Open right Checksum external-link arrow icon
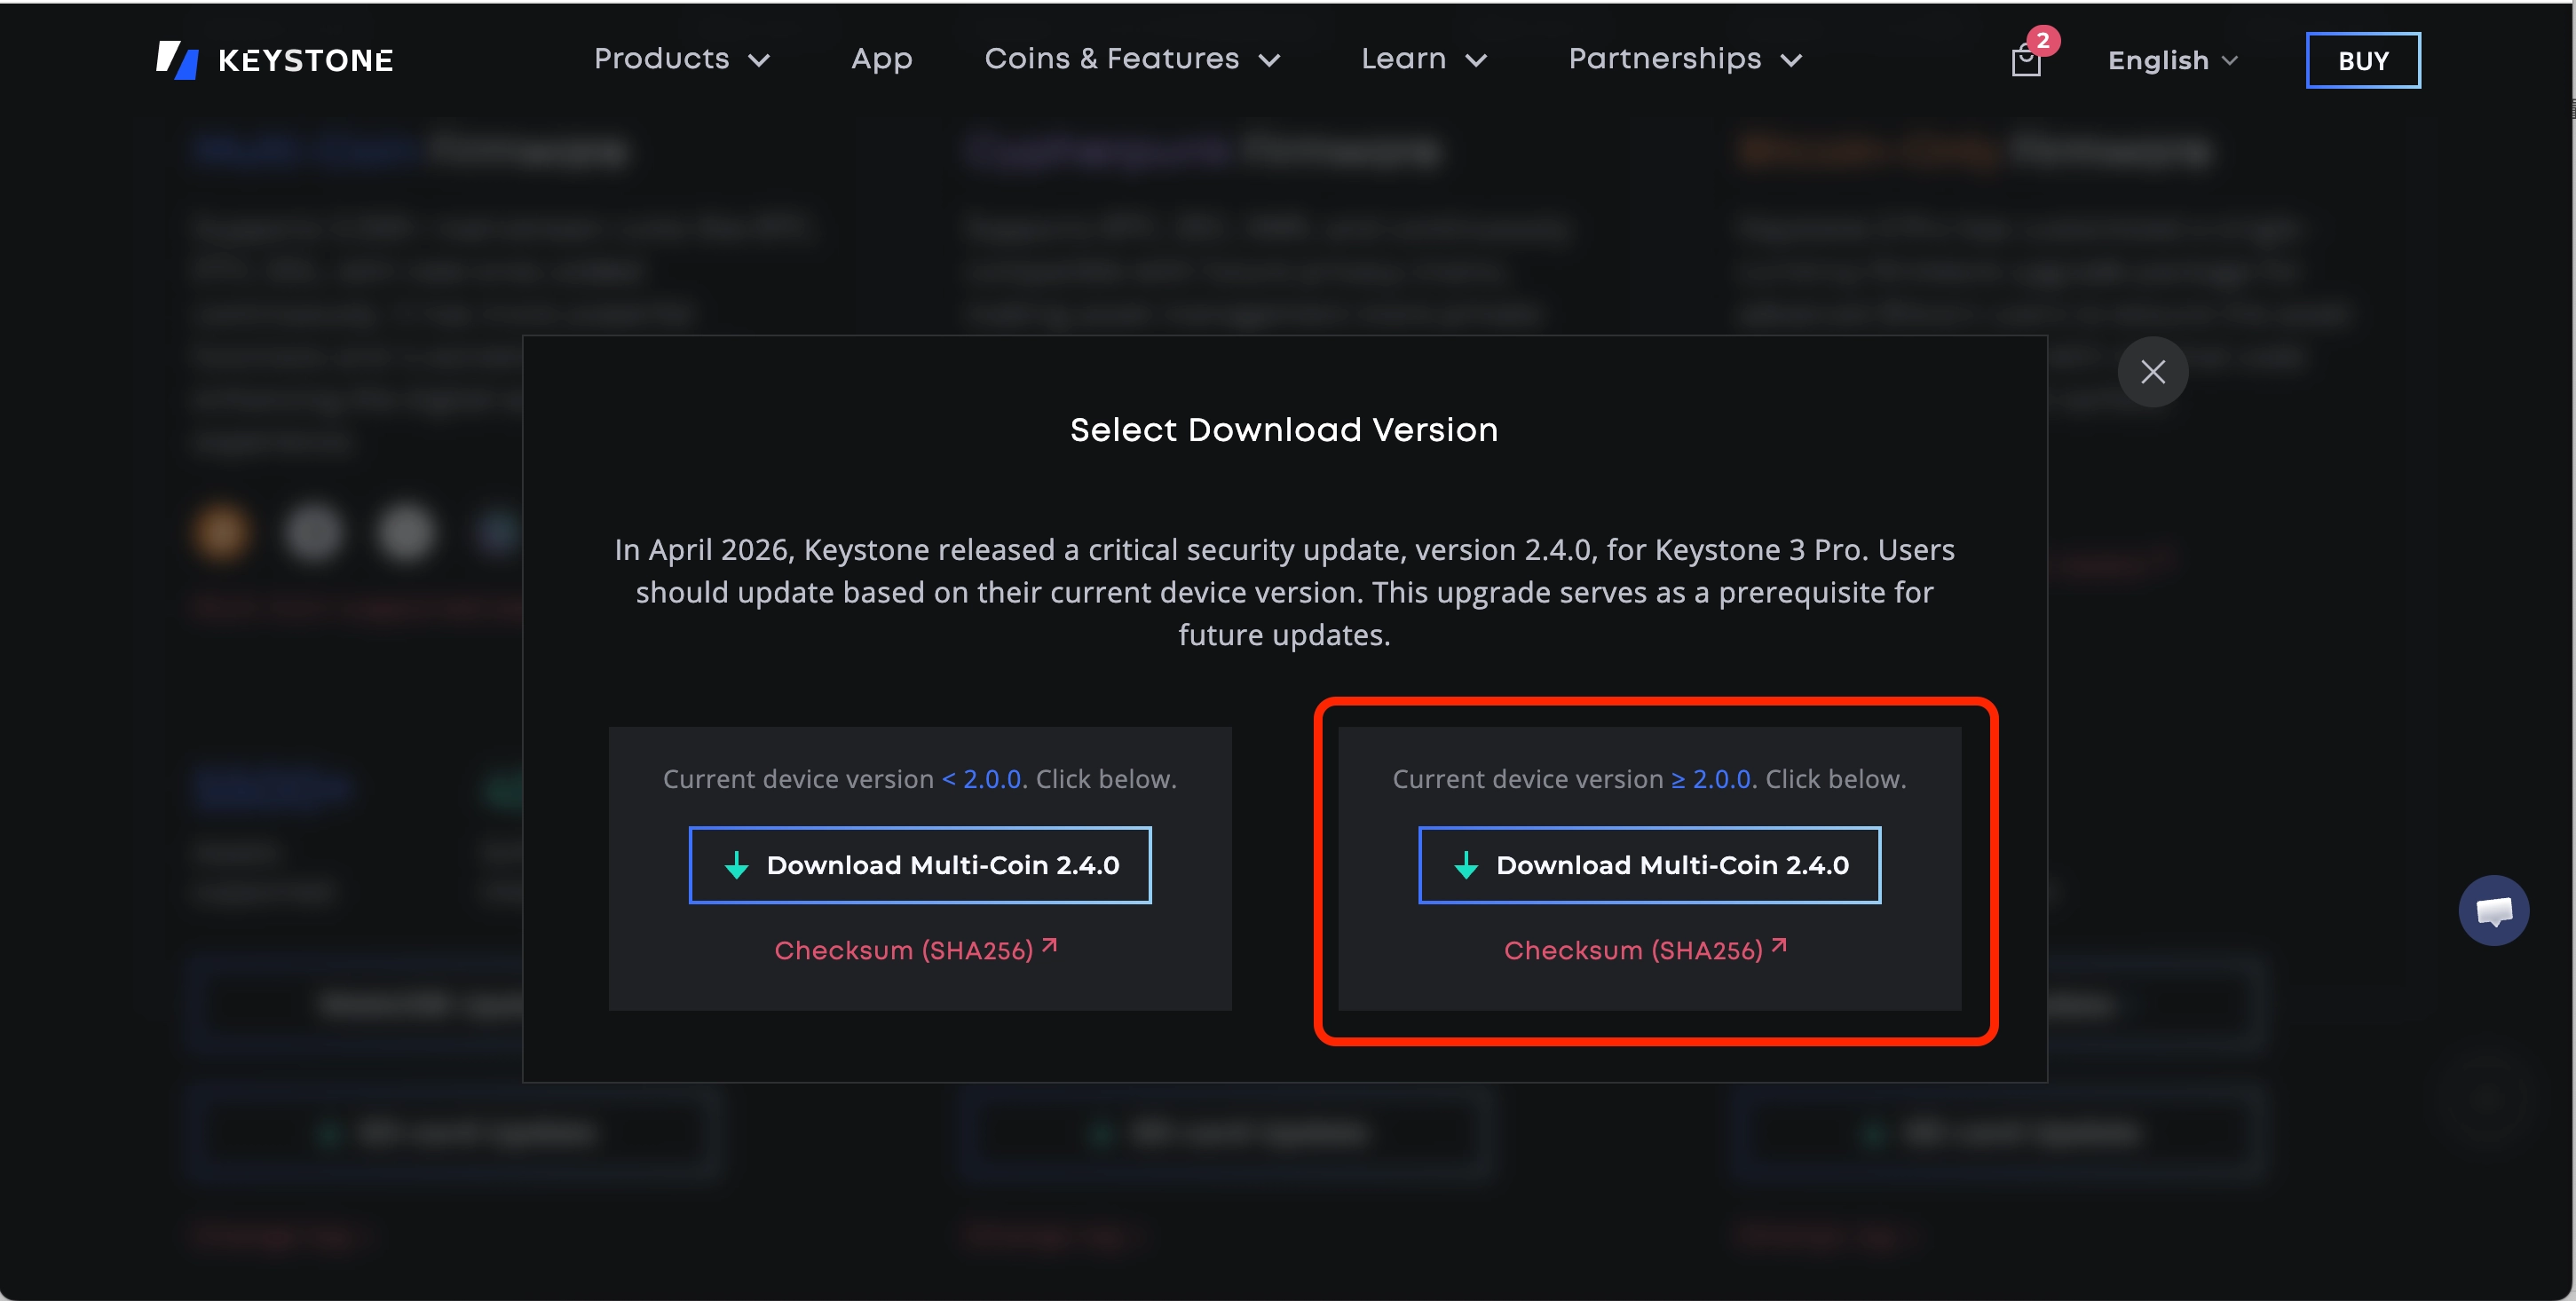The image size is (2576, 1301). click(x=1779, y=945)
